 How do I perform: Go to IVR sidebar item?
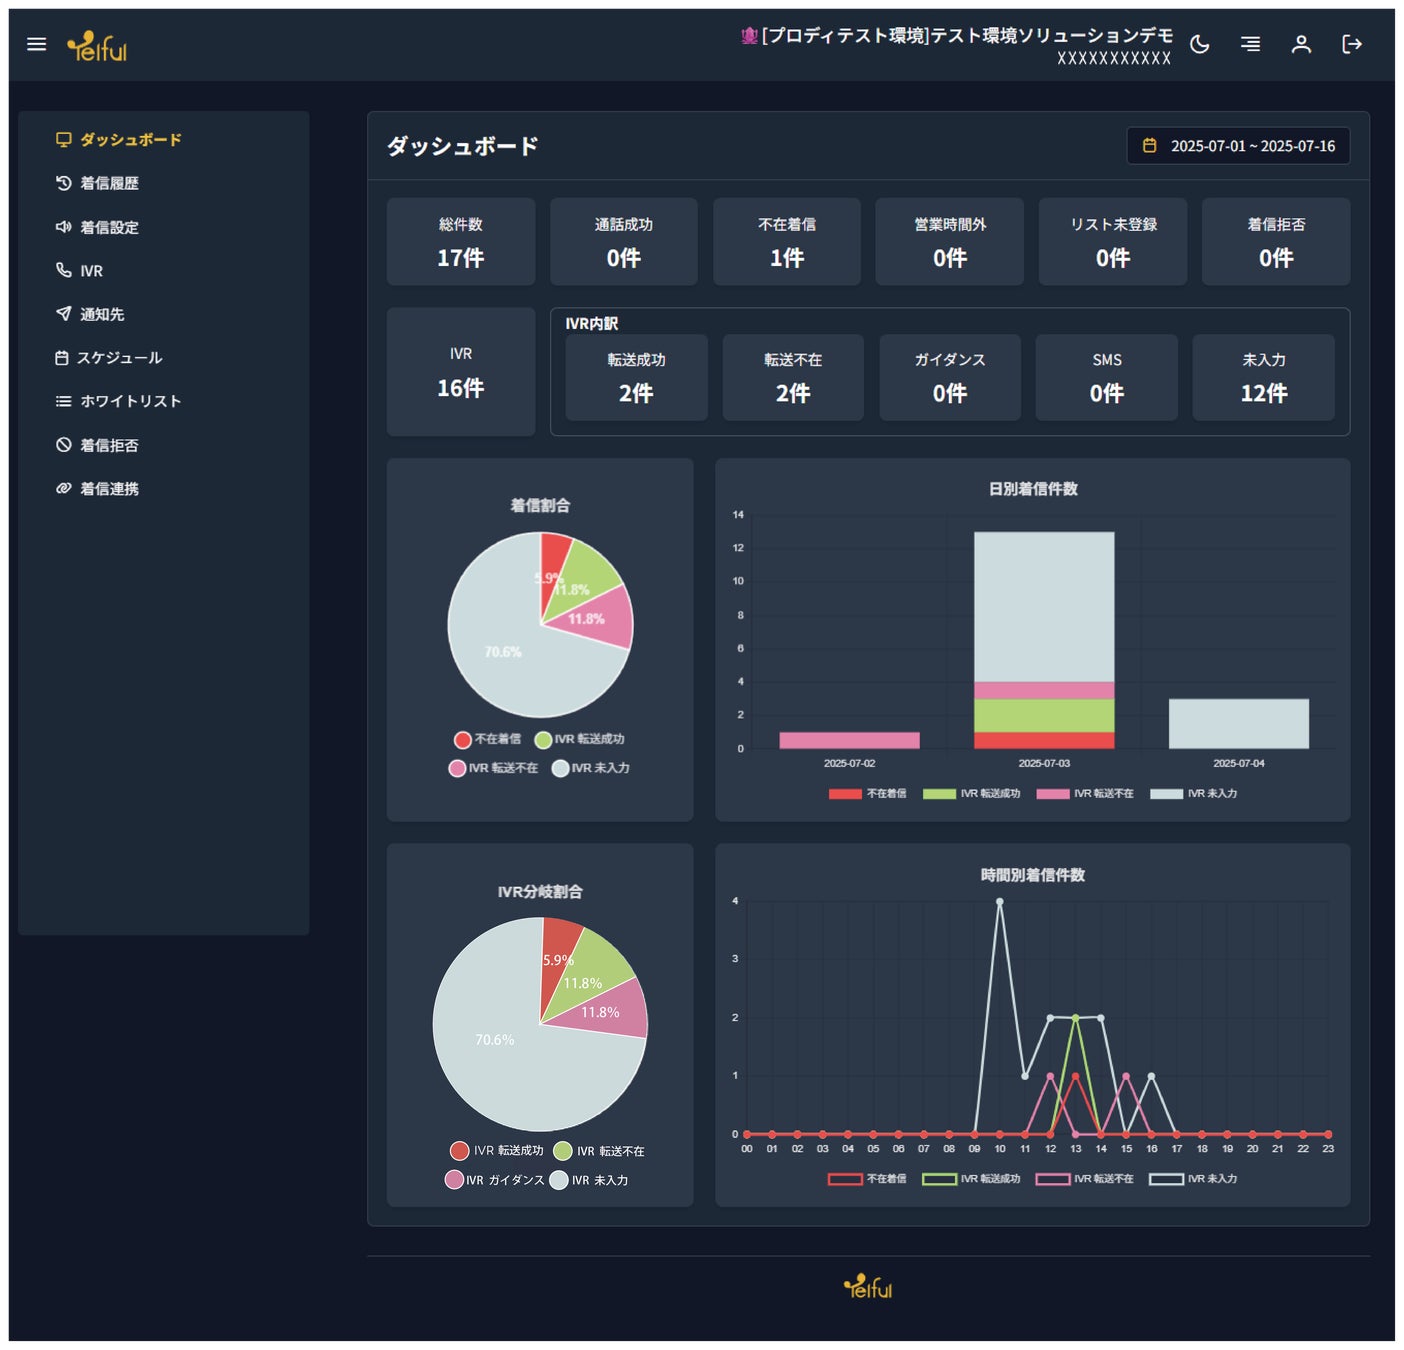coord(79,271)
